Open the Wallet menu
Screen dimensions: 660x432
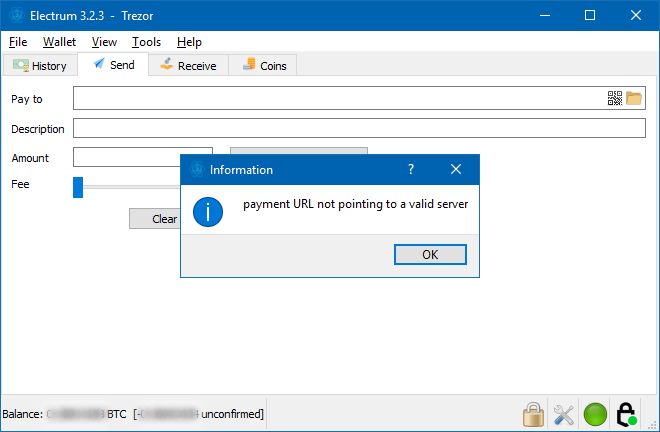tap(59, 42)
